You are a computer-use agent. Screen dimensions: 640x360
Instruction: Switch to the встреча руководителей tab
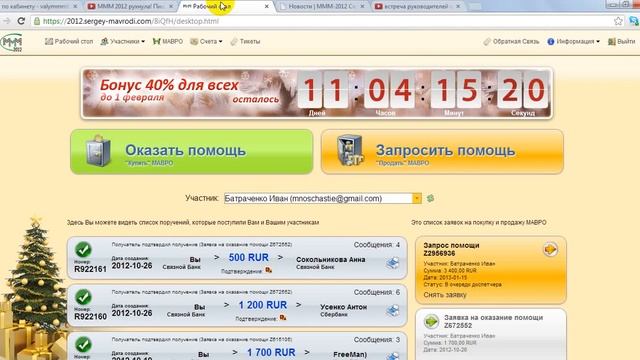click(x=416, y=6)
